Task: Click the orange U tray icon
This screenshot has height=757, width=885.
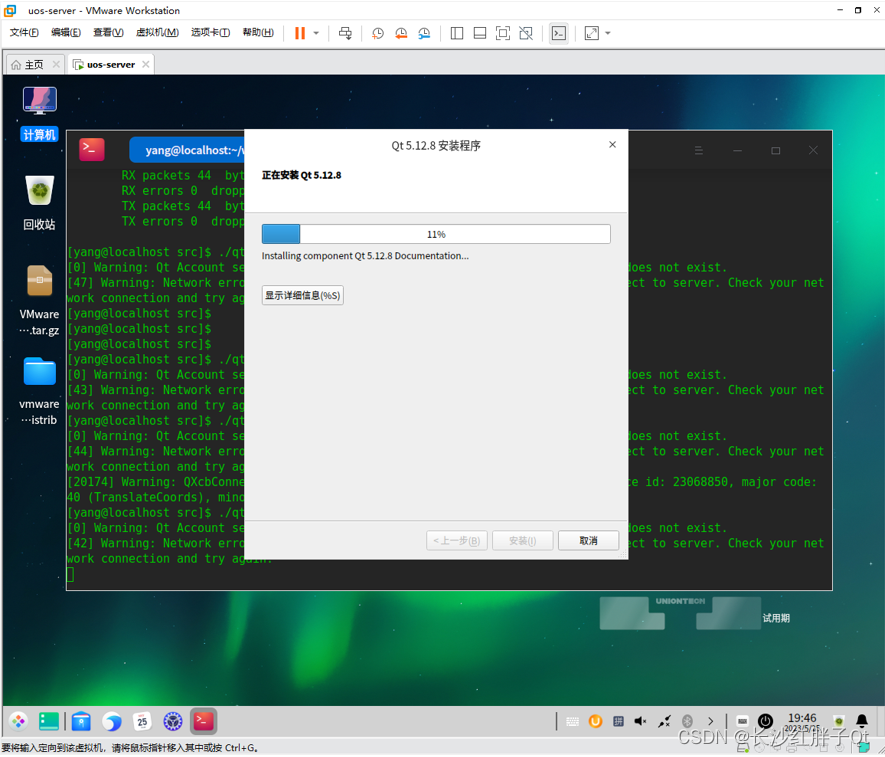Action: 595,721
